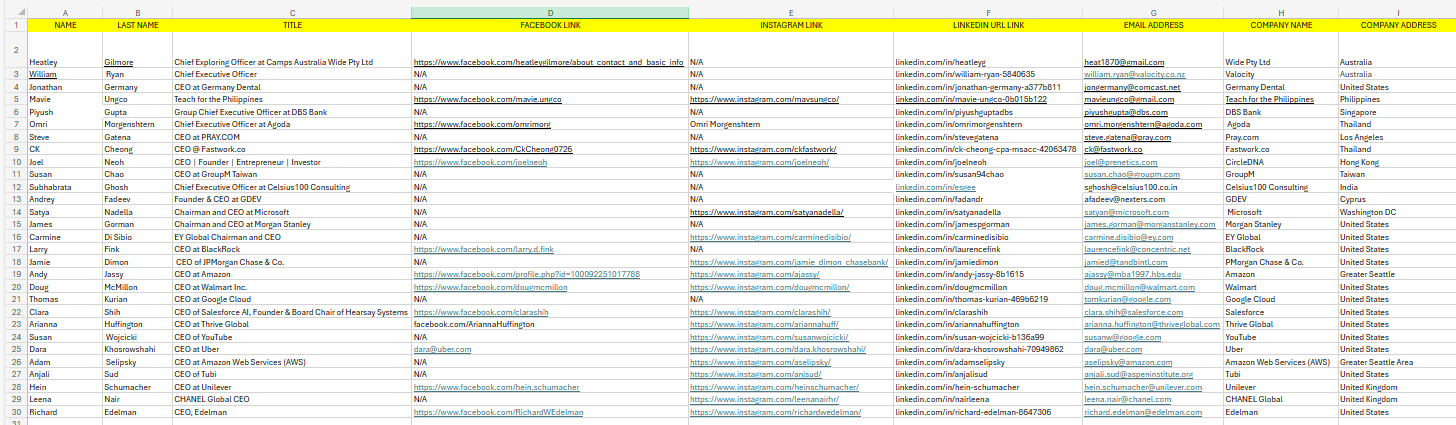Viewport: 1456px width, 425px height.
Task: Select column F header
Action: 988,12
